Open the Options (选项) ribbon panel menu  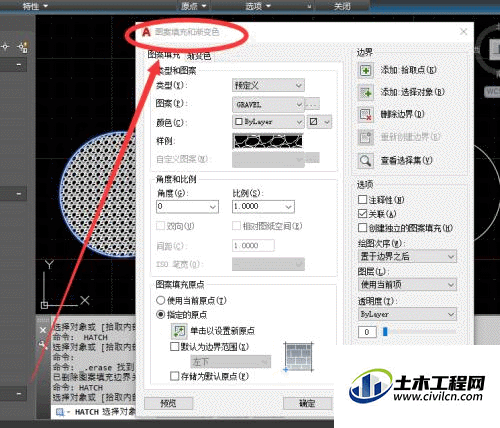[258, 6]
